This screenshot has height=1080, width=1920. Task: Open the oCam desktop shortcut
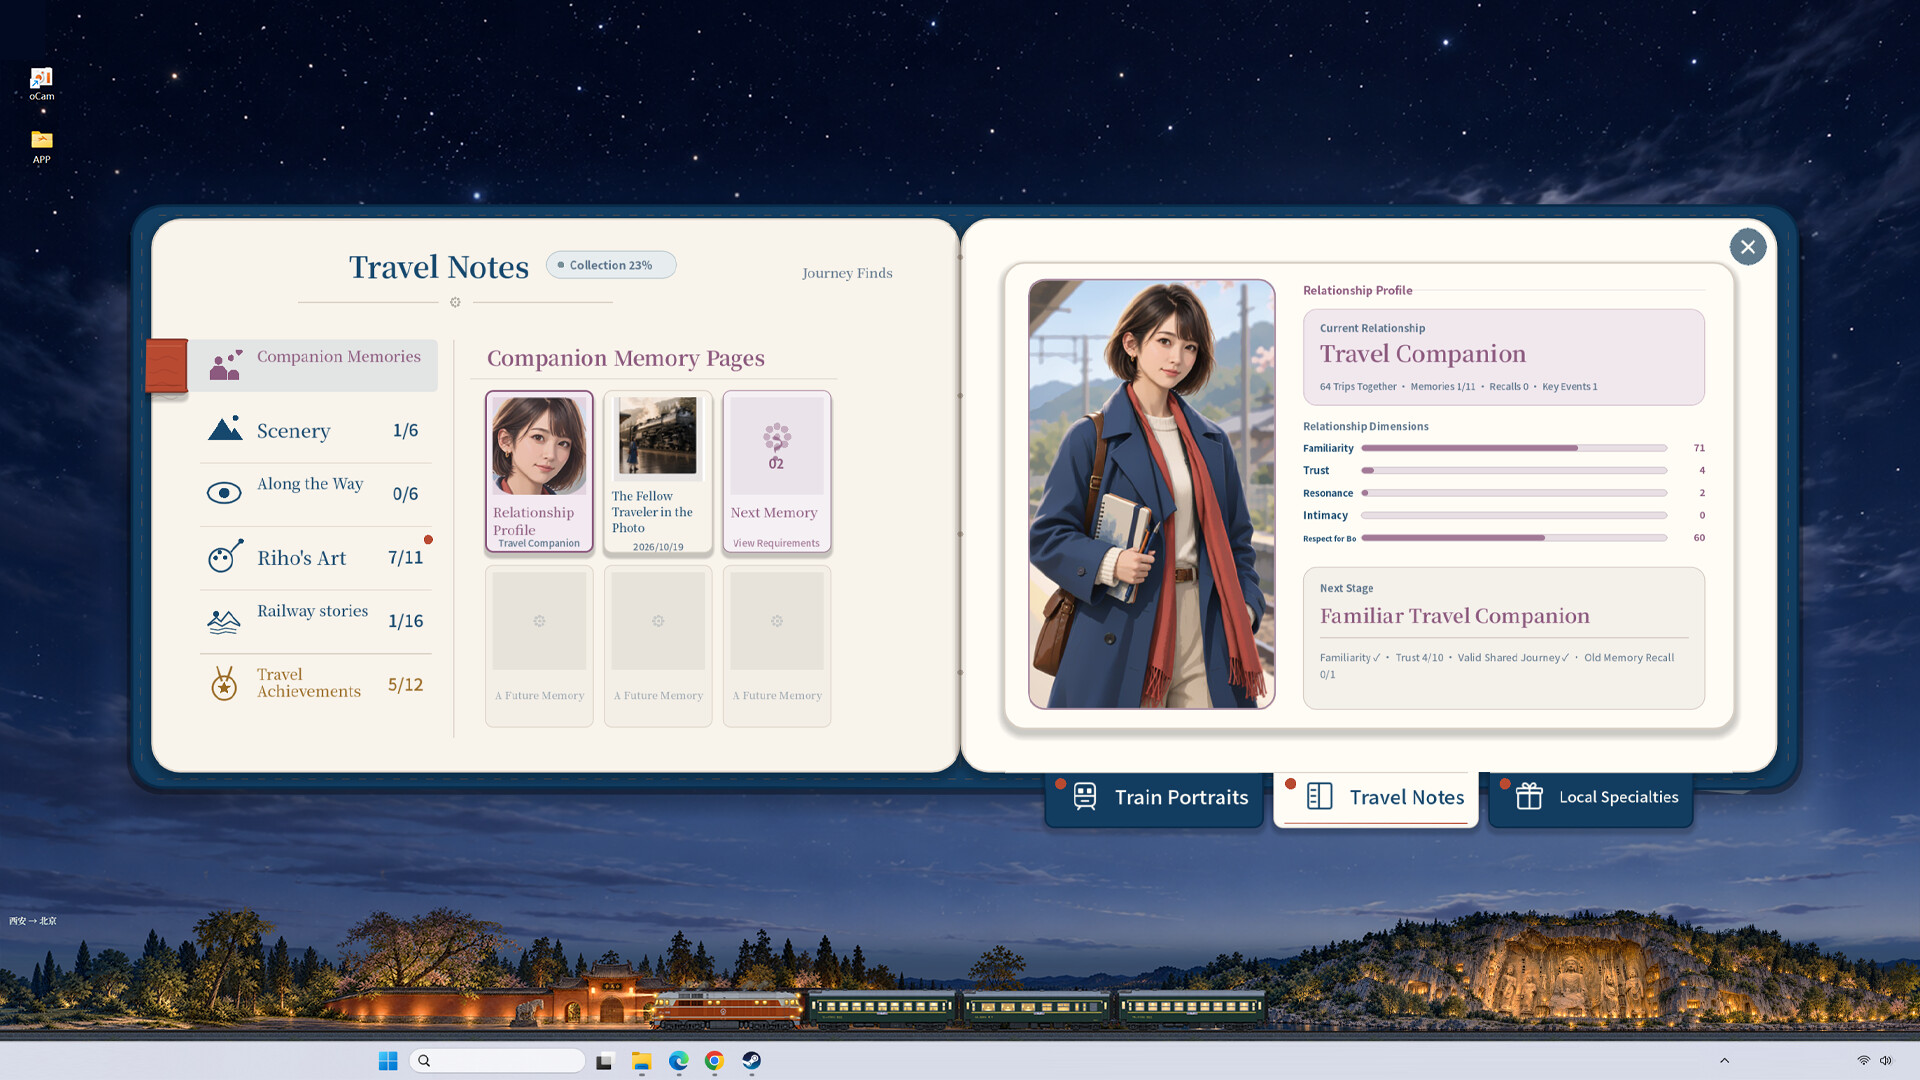(41, 84)
